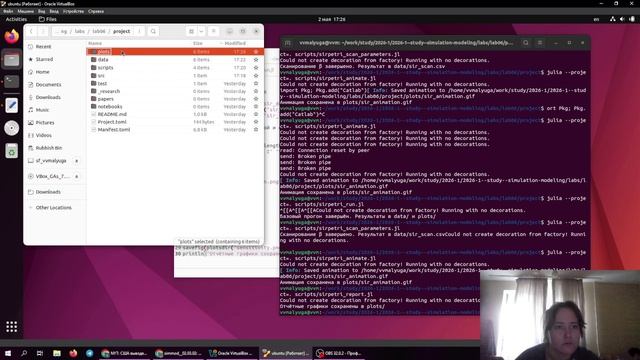Viewport: 640px width, 360px height.
Task: Eject the sf_vvmalyuga mount
Action: pos(76,161)
